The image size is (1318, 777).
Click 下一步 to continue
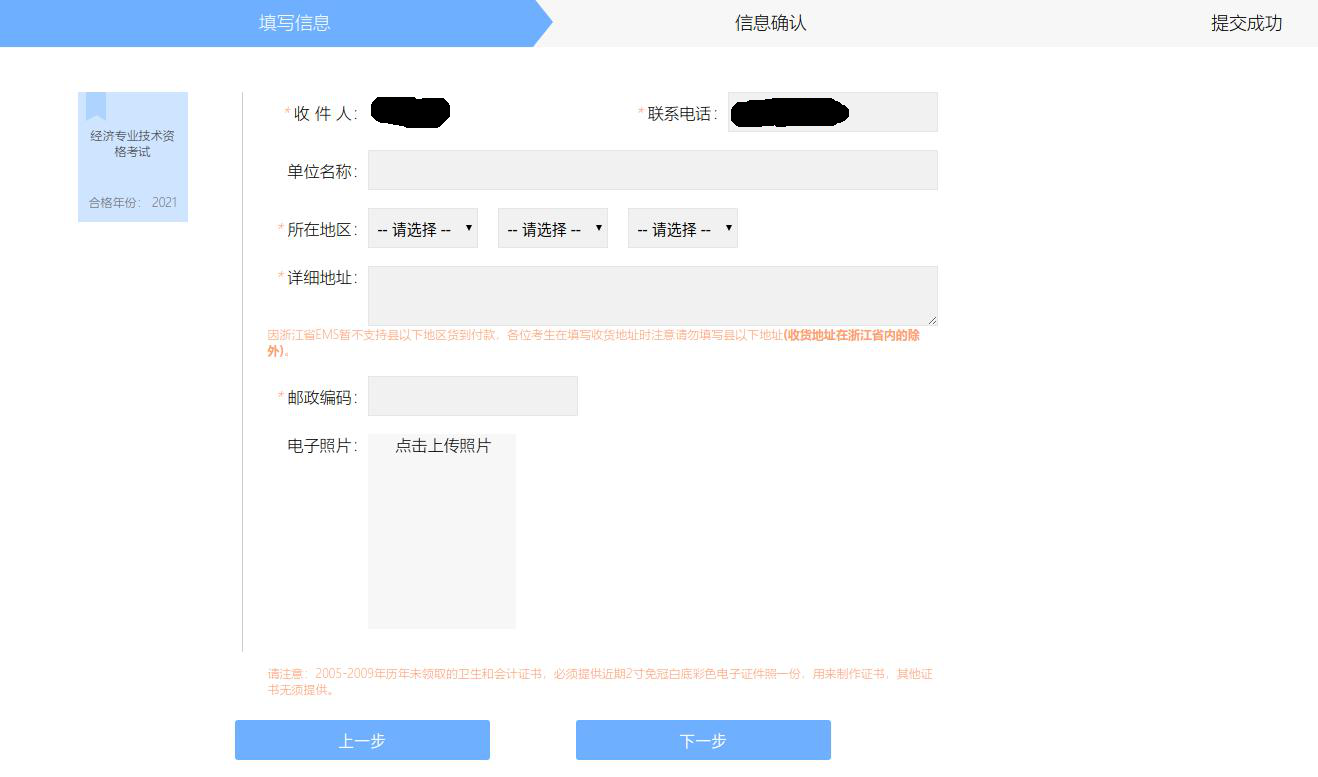(703, 740)
